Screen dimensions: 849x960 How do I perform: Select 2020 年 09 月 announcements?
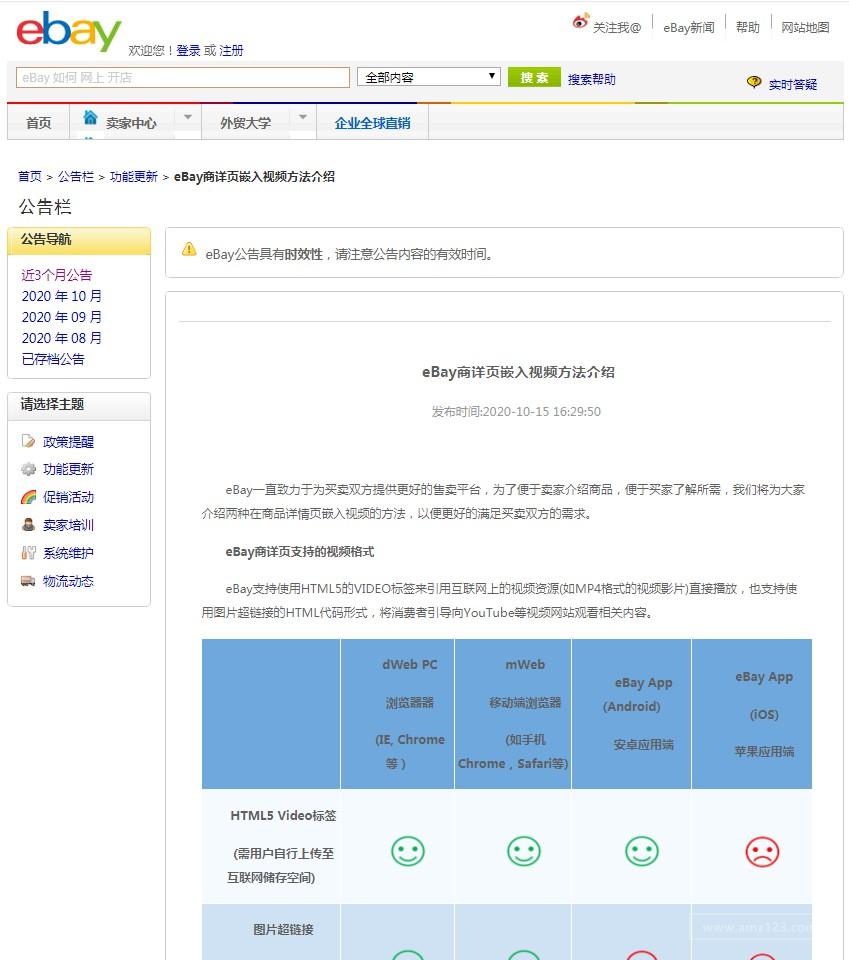[x=62, y=317]
